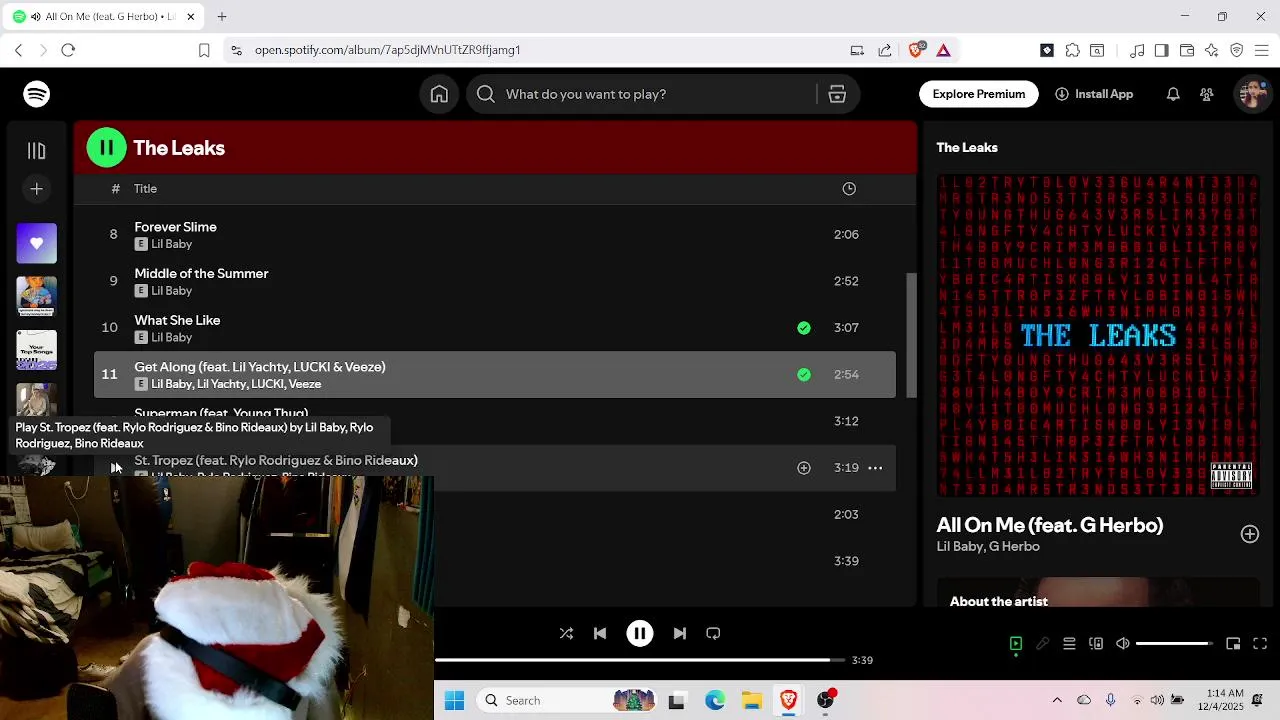This screenshot has height=720, width=1280.
Task: Open Liked Songs playlist thumbnail
Action: (x=37, y=243)
